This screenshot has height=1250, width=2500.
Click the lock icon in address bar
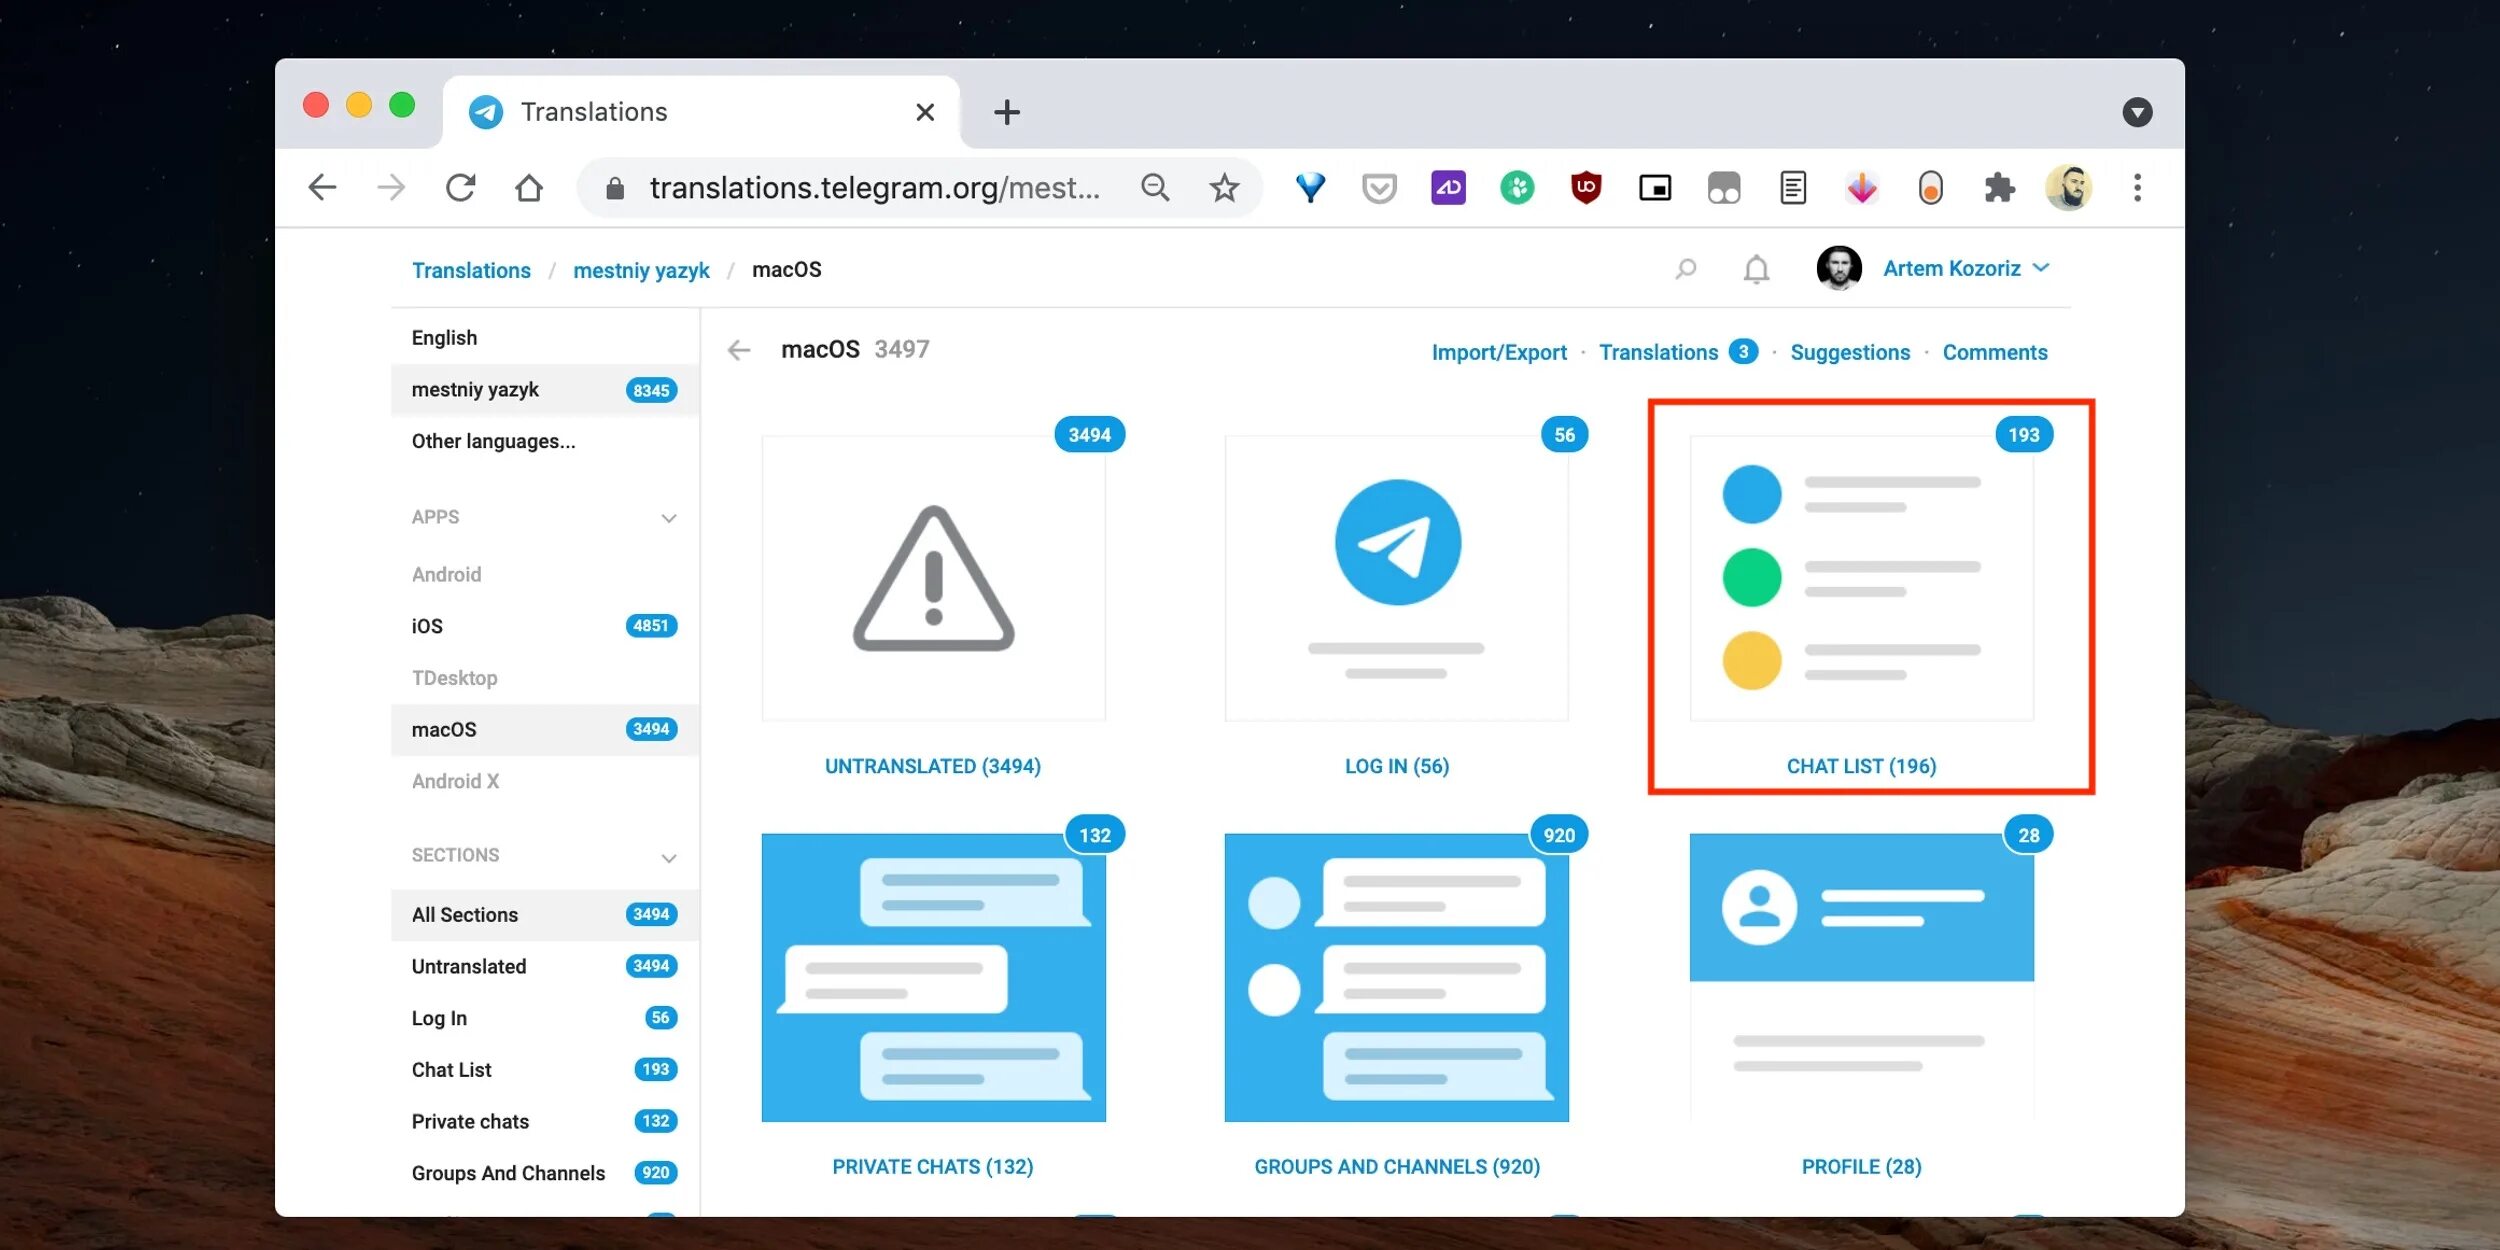click(x=615, y=188)
